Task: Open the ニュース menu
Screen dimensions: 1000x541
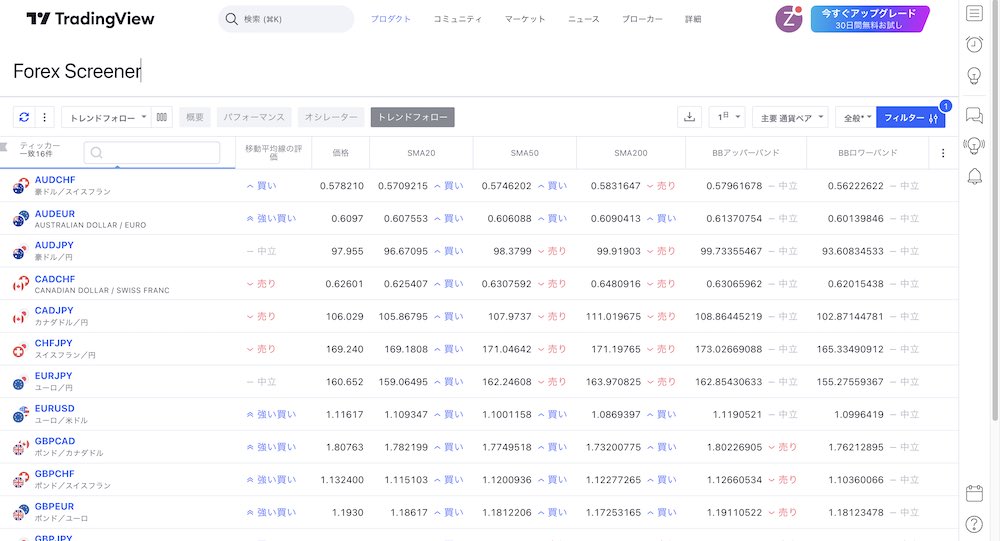Action: pos(584,19)
